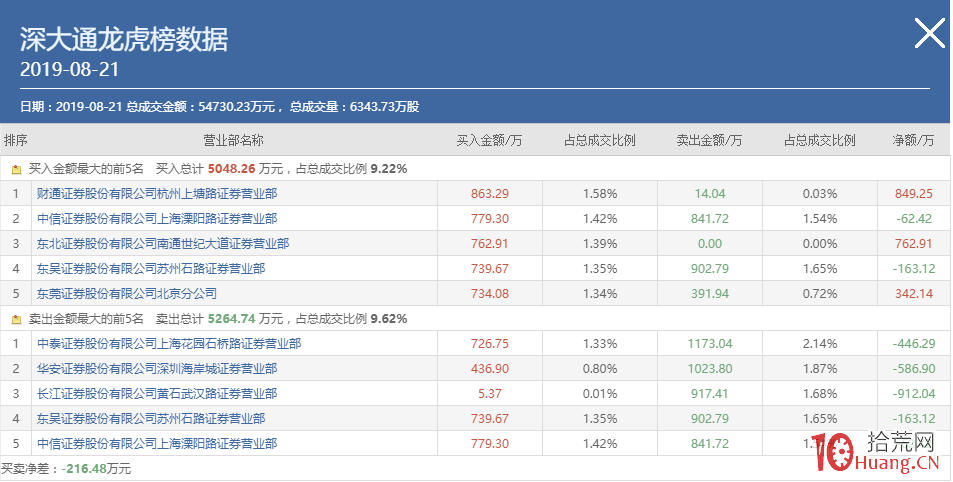Click the 买入金额/万 column header
The width and height of the screenshot is (953, 482).
coord(489,140)
